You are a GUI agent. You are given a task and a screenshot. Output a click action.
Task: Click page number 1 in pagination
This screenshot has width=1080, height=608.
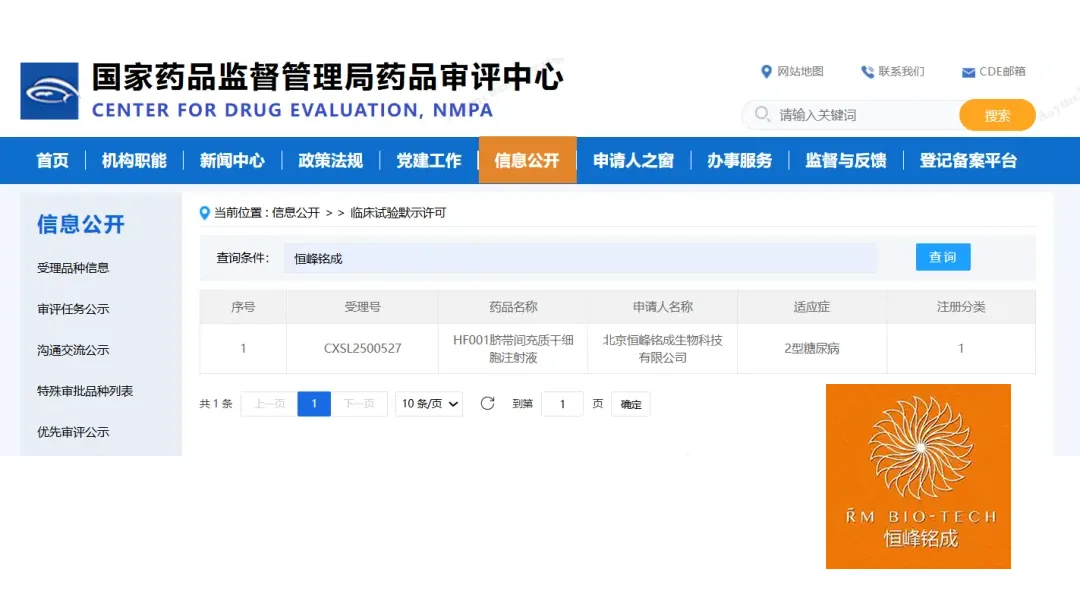(x=314, y=404)
